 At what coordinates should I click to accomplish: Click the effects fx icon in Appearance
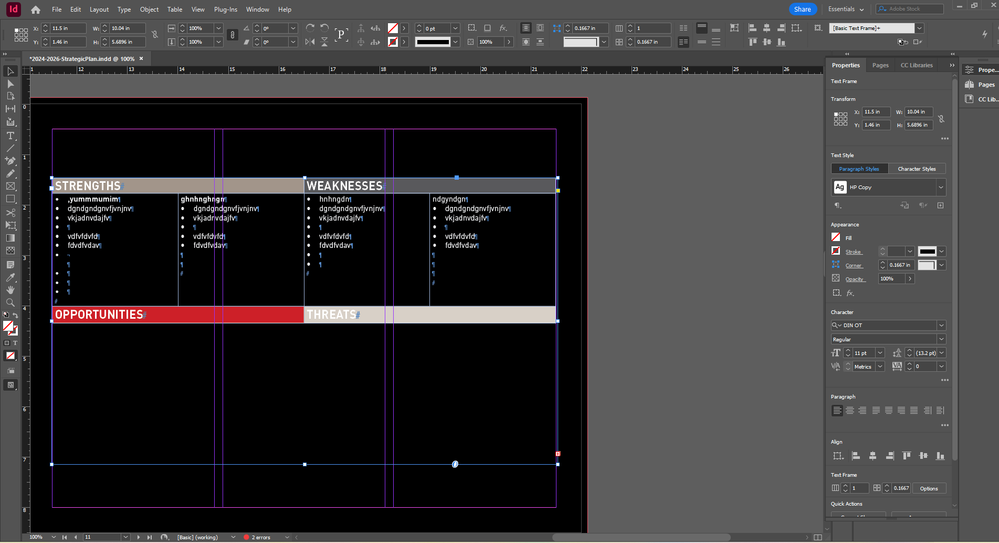click(850, 293)
